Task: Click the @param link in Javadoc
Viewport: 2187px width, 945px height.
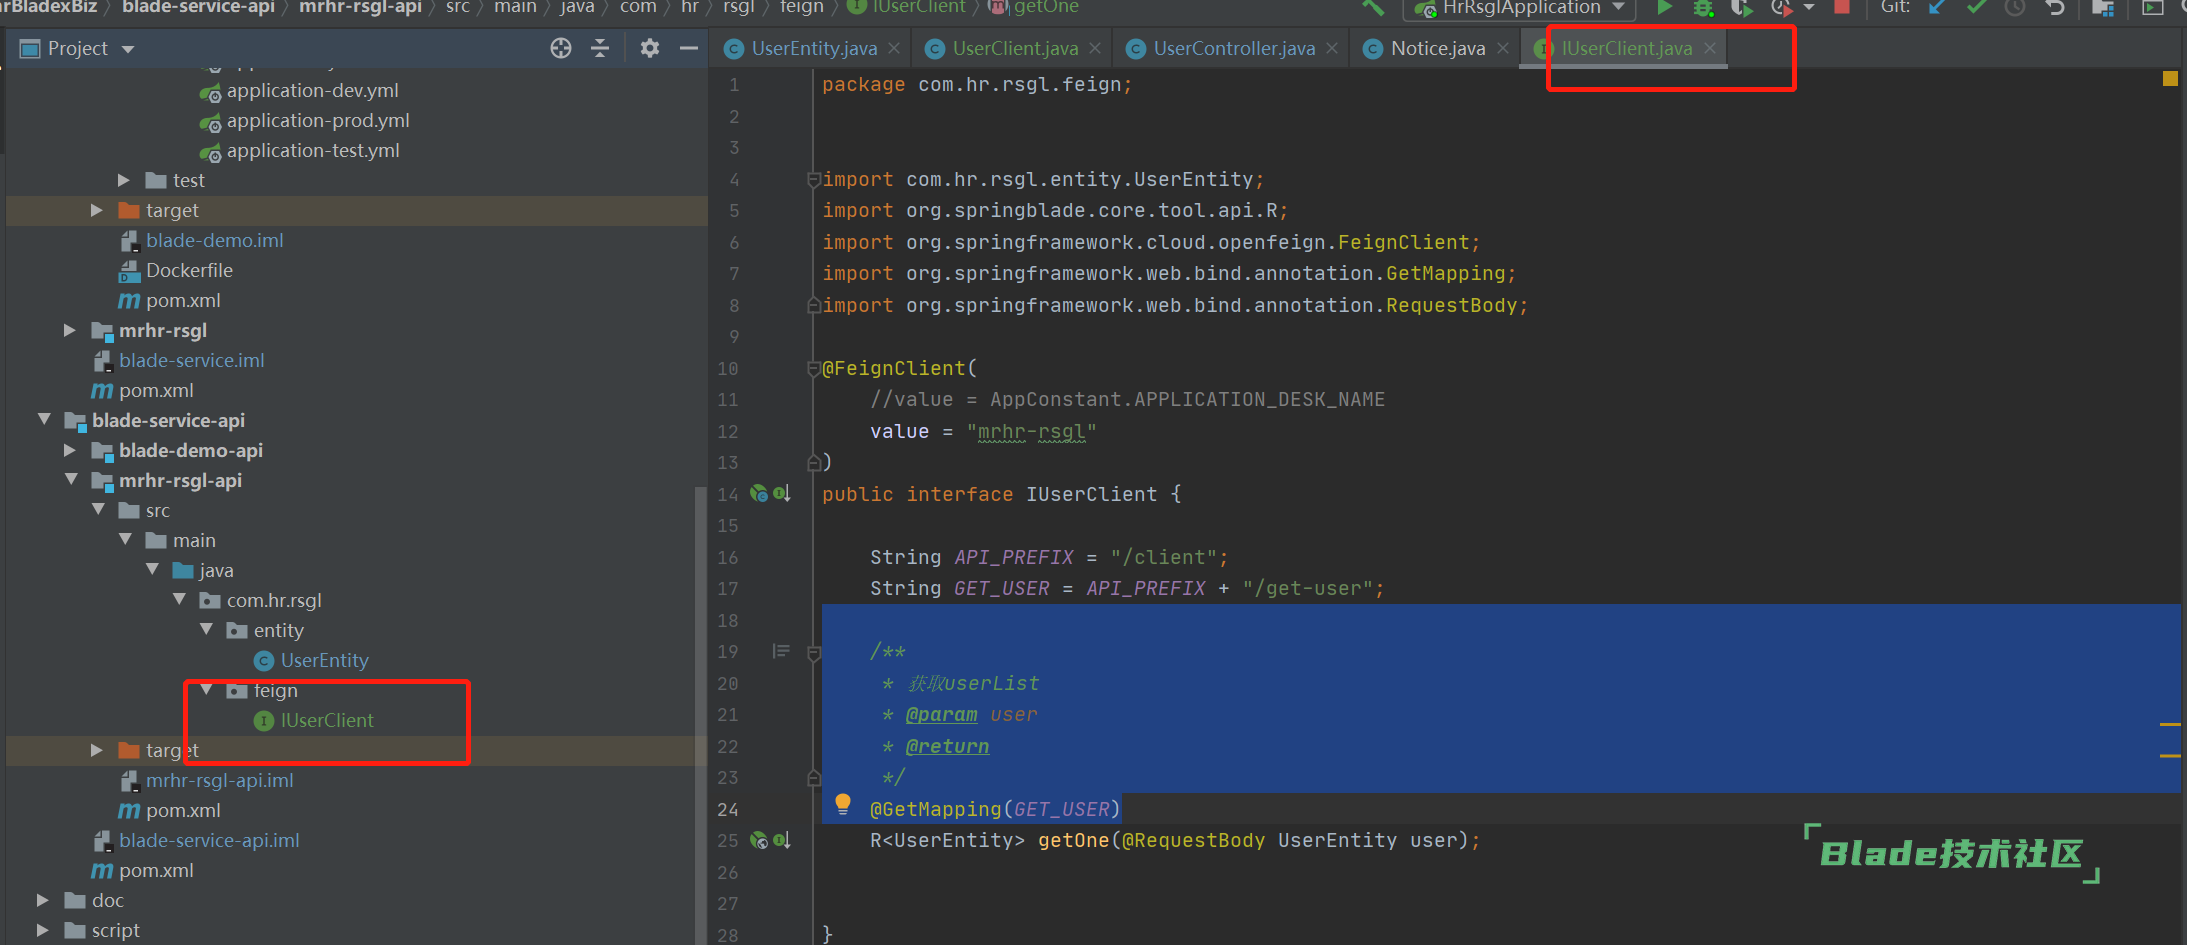Action: click(941, 715)
